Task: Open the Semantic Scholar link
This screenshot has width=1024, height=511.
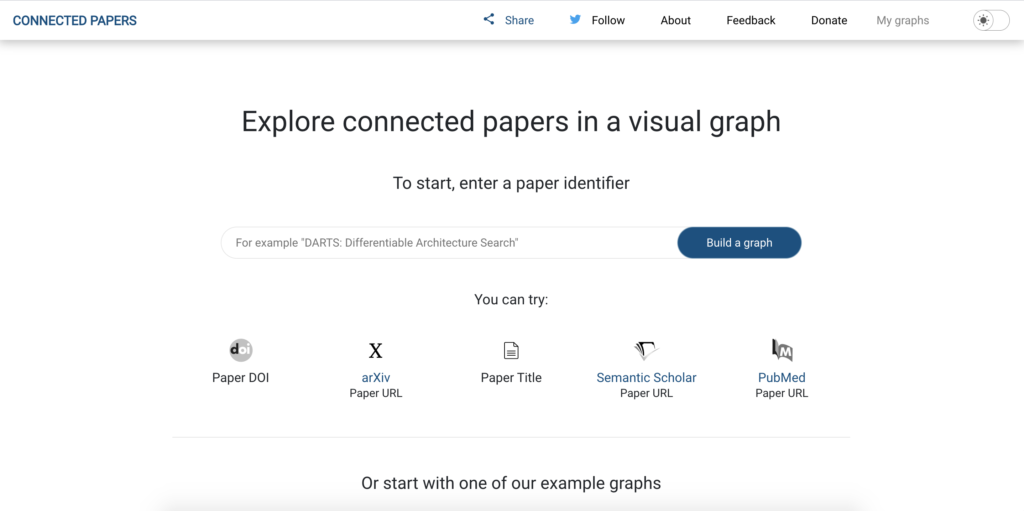Action: click(647, 378)
